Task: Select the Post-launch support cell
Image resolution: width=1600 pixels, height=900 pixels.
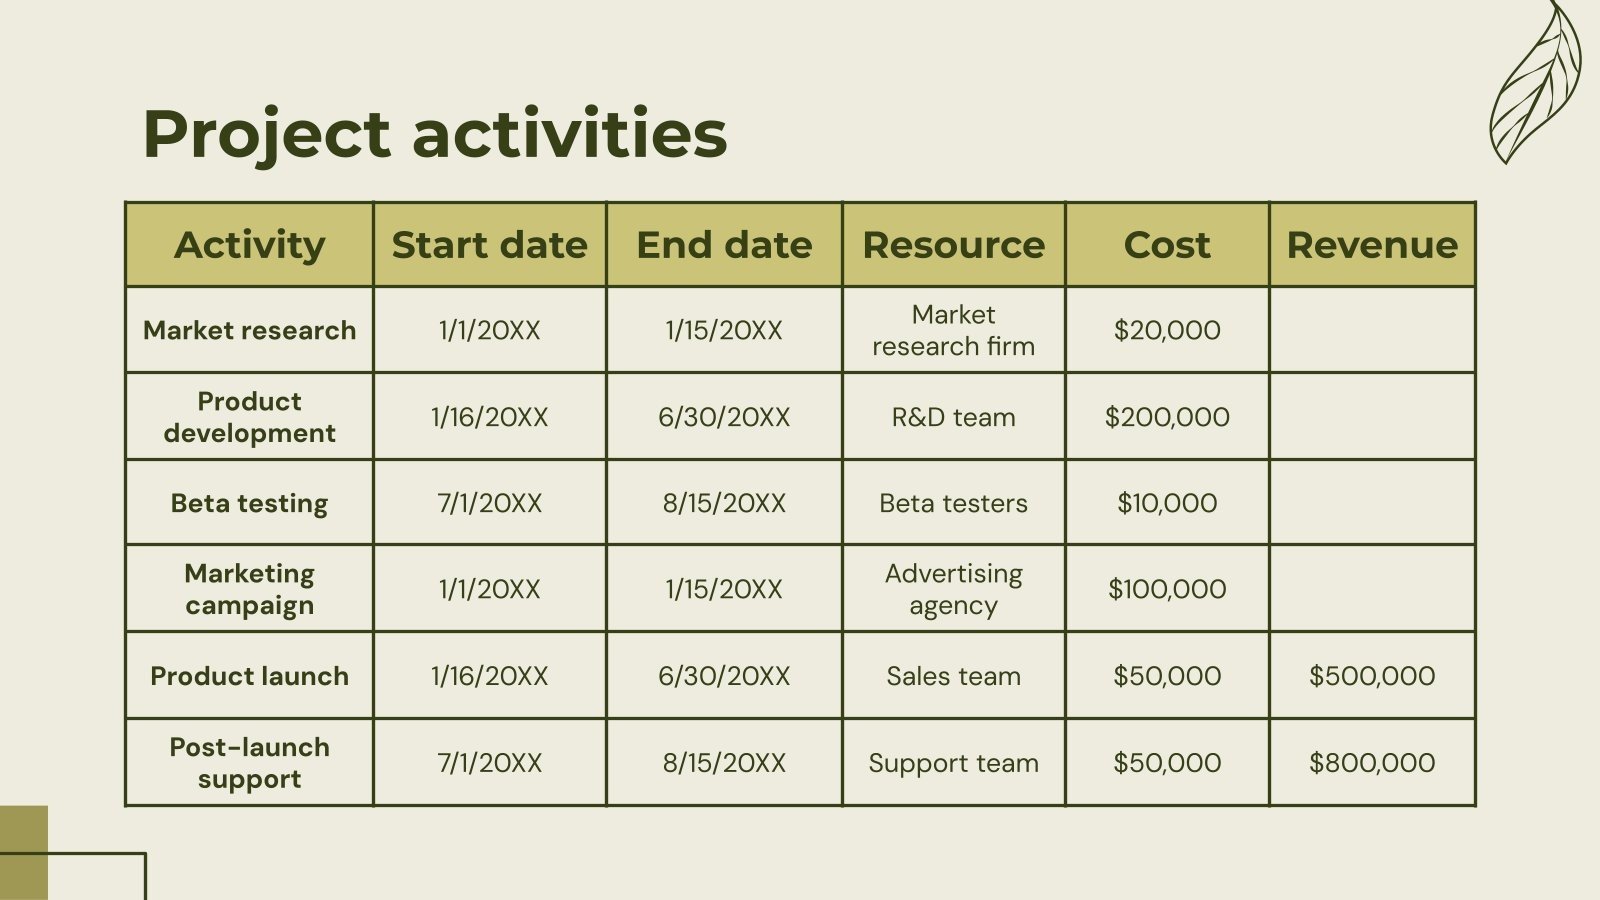Action: pos(250,763)
